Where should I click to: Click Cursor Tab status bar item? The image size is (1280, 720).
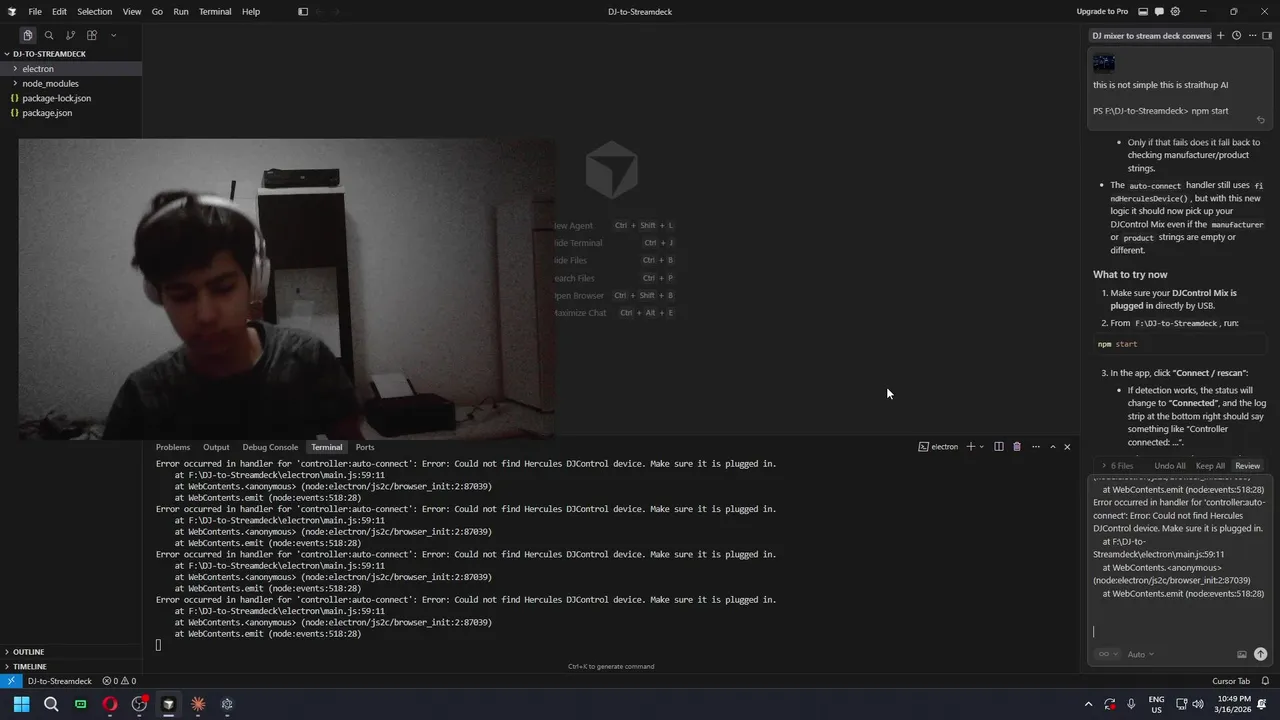point(1231,681)
